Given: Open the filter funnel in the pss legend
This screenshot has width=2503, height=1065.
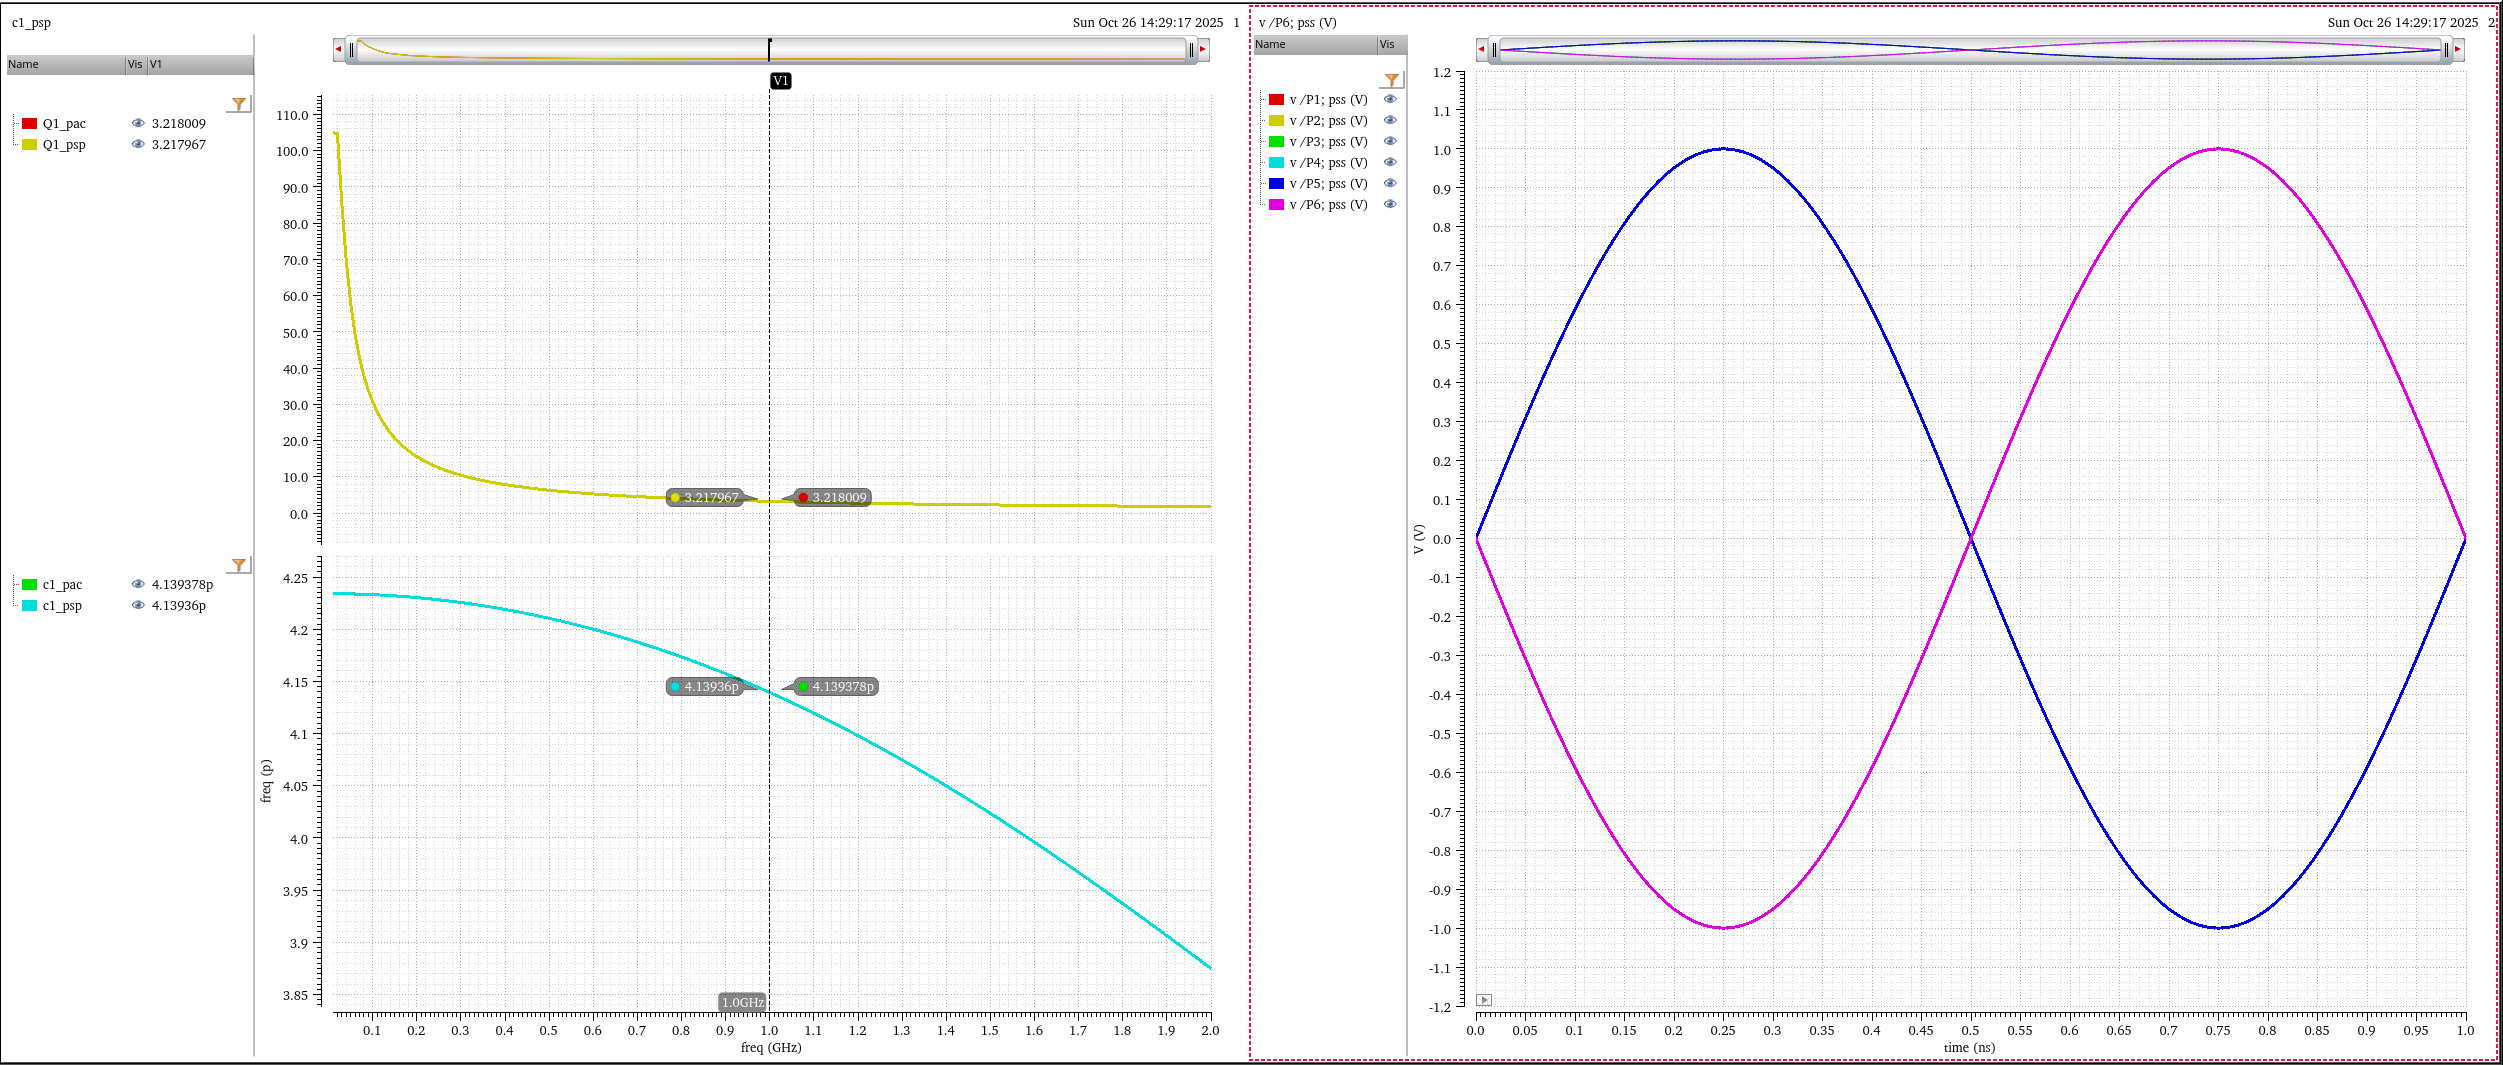Looking at the screenshot, I should (1391, 80).
